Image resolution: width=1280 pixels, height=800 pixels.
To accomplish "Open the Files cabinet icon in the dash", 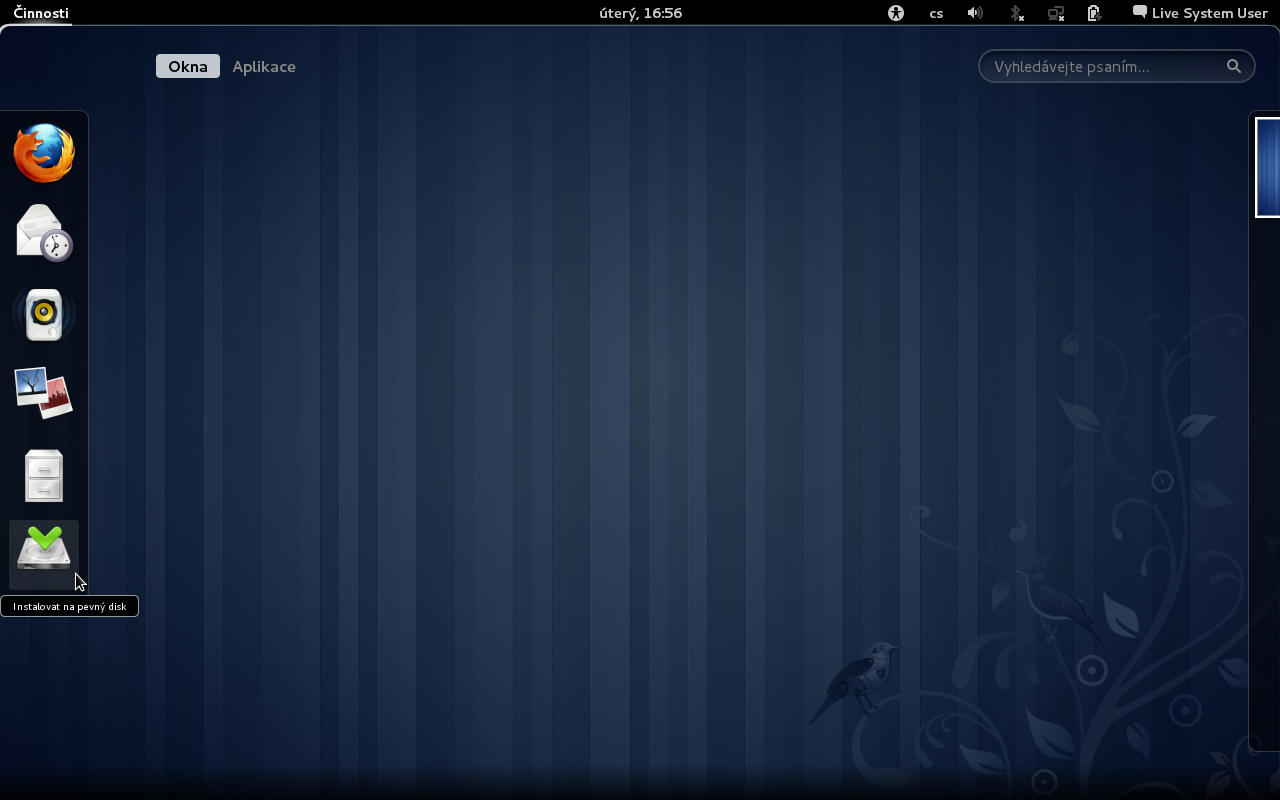I will (44, 475).
